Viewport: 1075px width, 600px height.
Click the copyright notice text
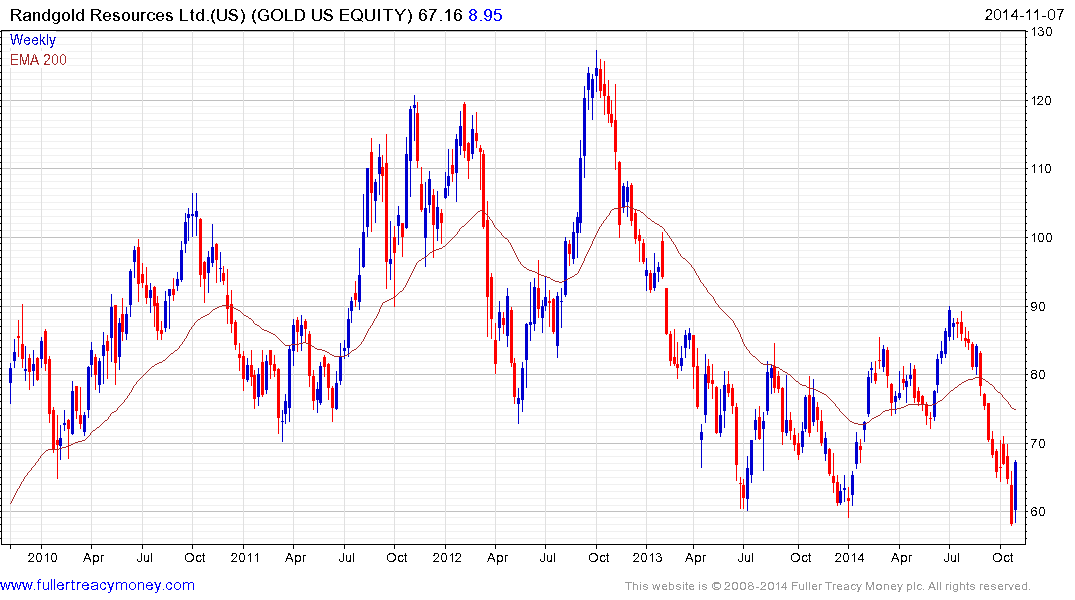tap(828, 586)
